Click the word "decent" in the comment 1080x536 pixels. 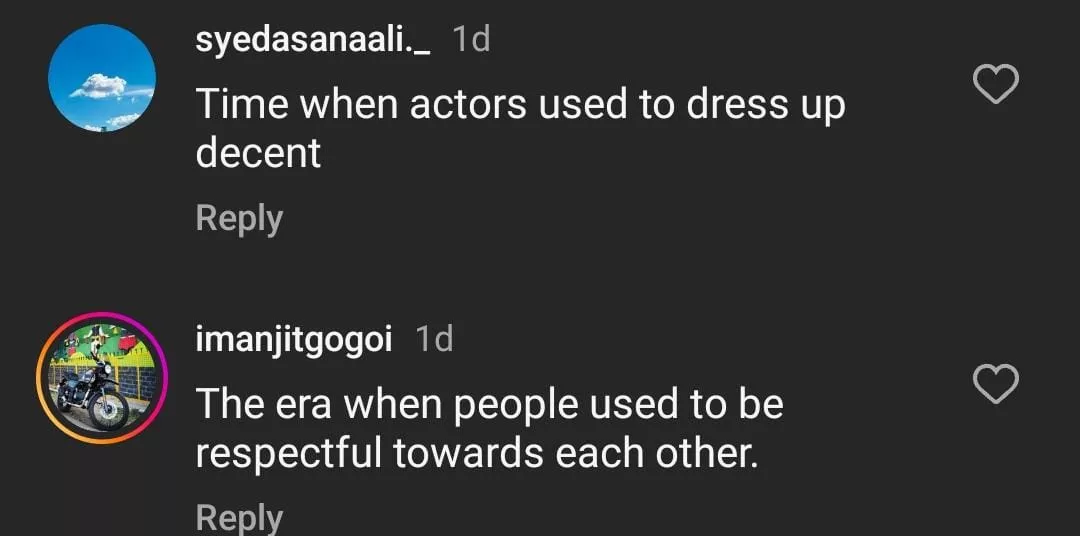pyautogui.click(x=258, y=153)
